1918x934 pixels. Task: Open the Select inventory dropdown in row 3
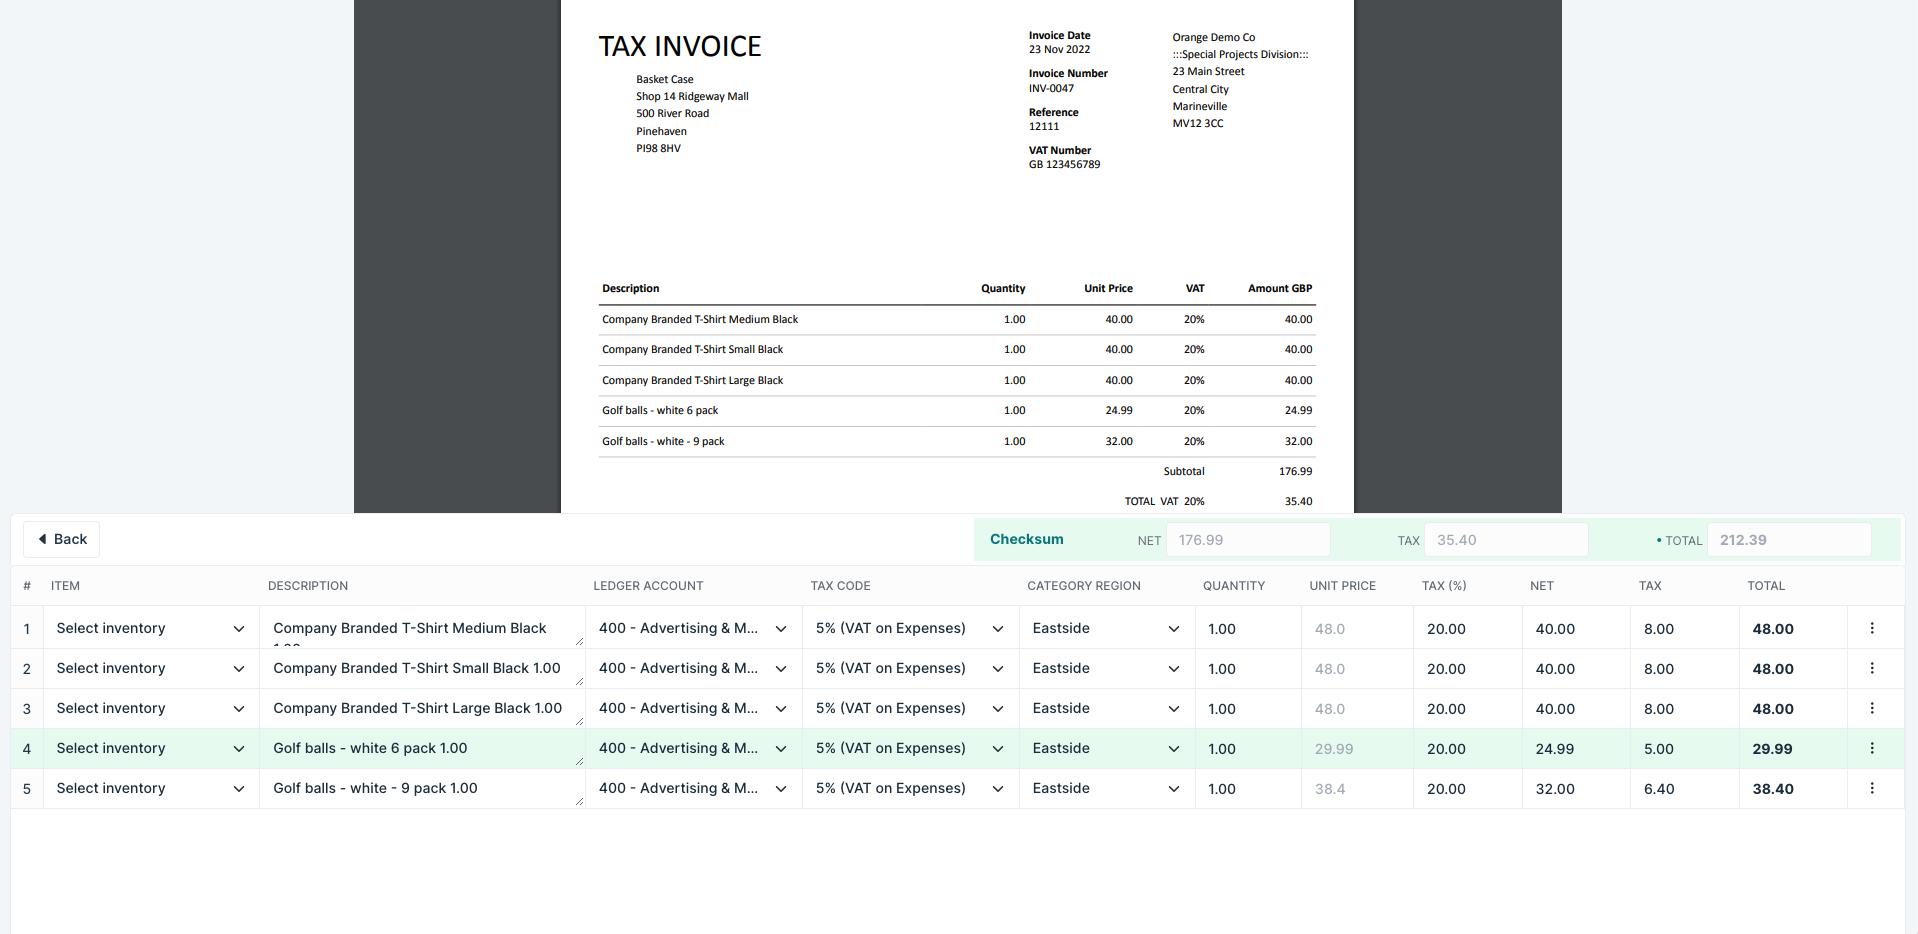click(x=151, y=708)
